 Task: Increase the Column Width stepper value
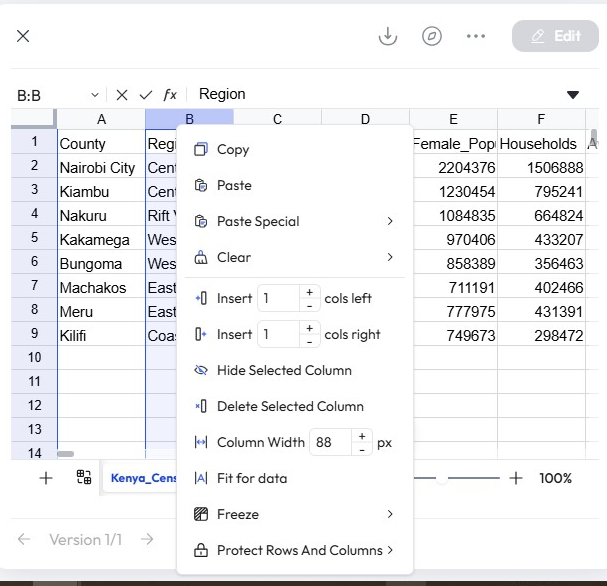[x=362, y=436]
